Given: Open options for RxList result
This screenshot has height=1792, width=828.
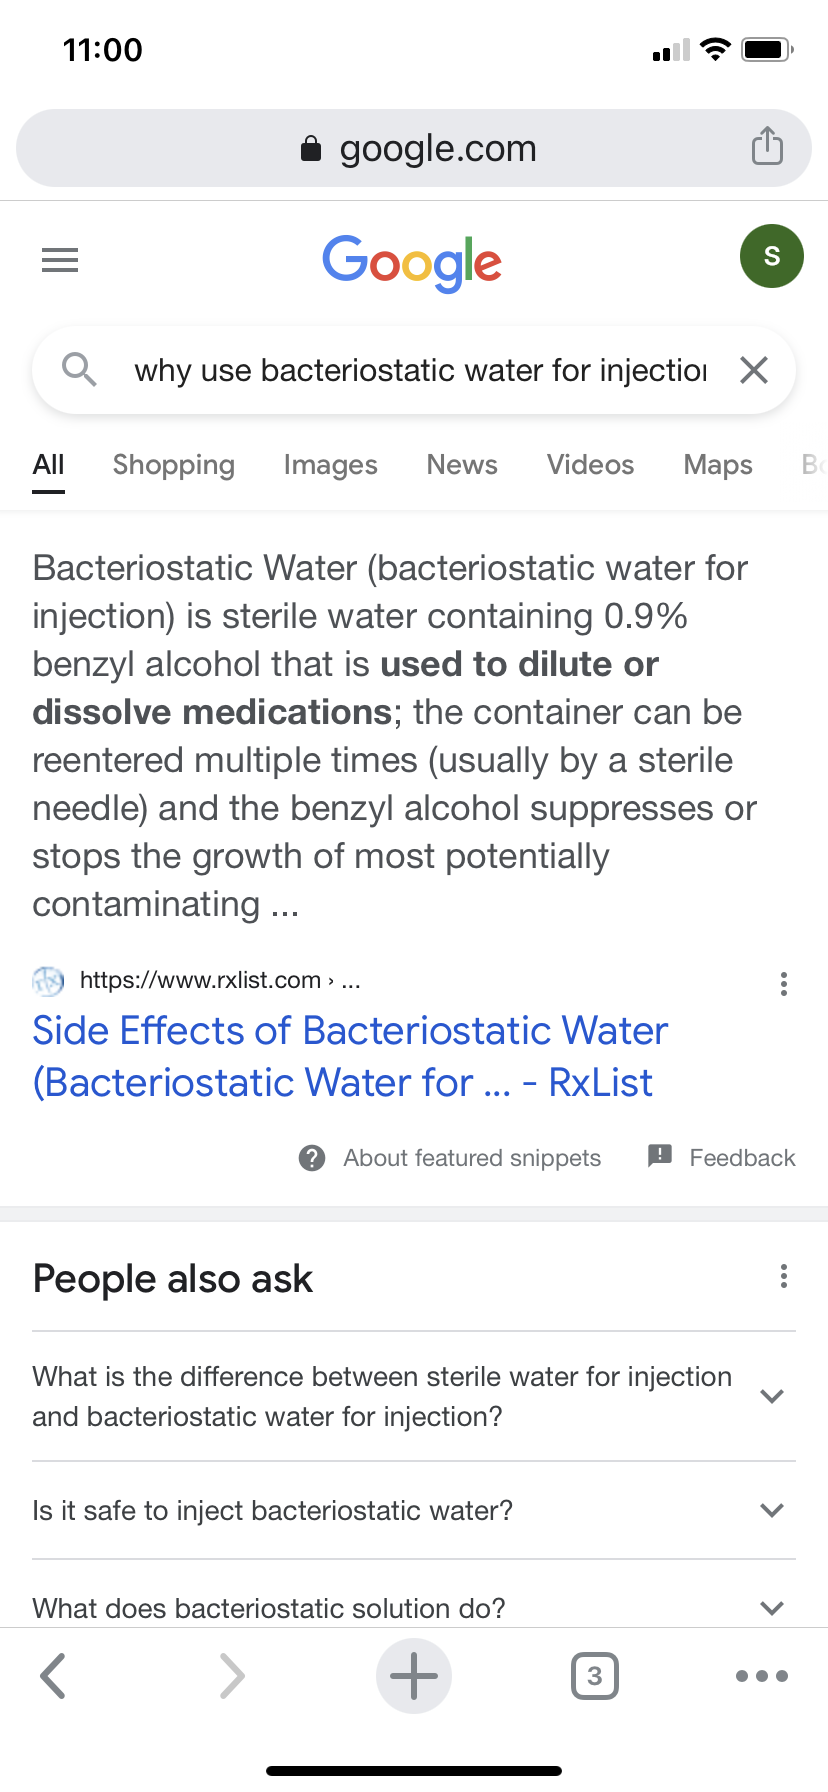Looking at the screenshot, I should coord(783,984).
